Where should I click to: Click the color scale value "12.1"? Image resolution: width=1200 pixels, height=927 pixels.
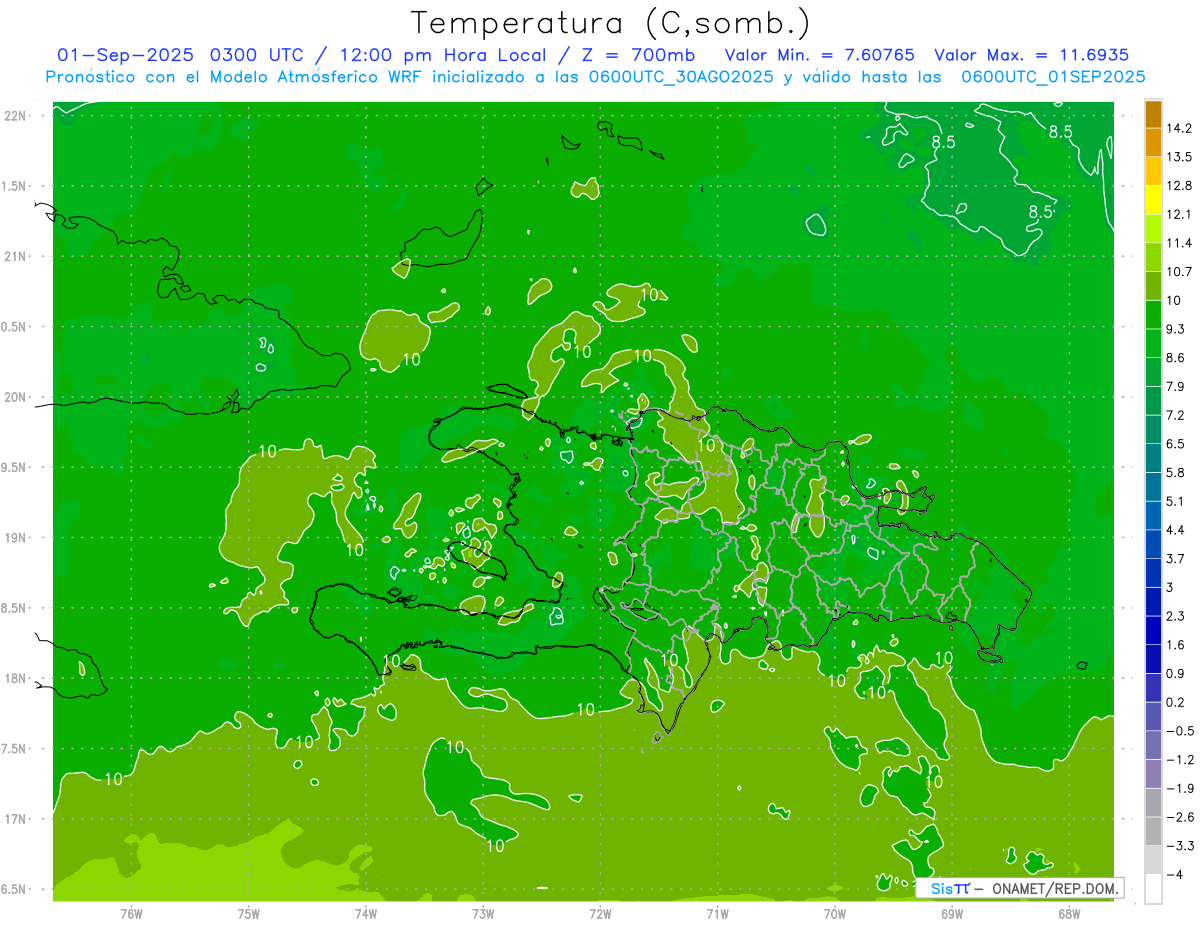(1180, 214)
